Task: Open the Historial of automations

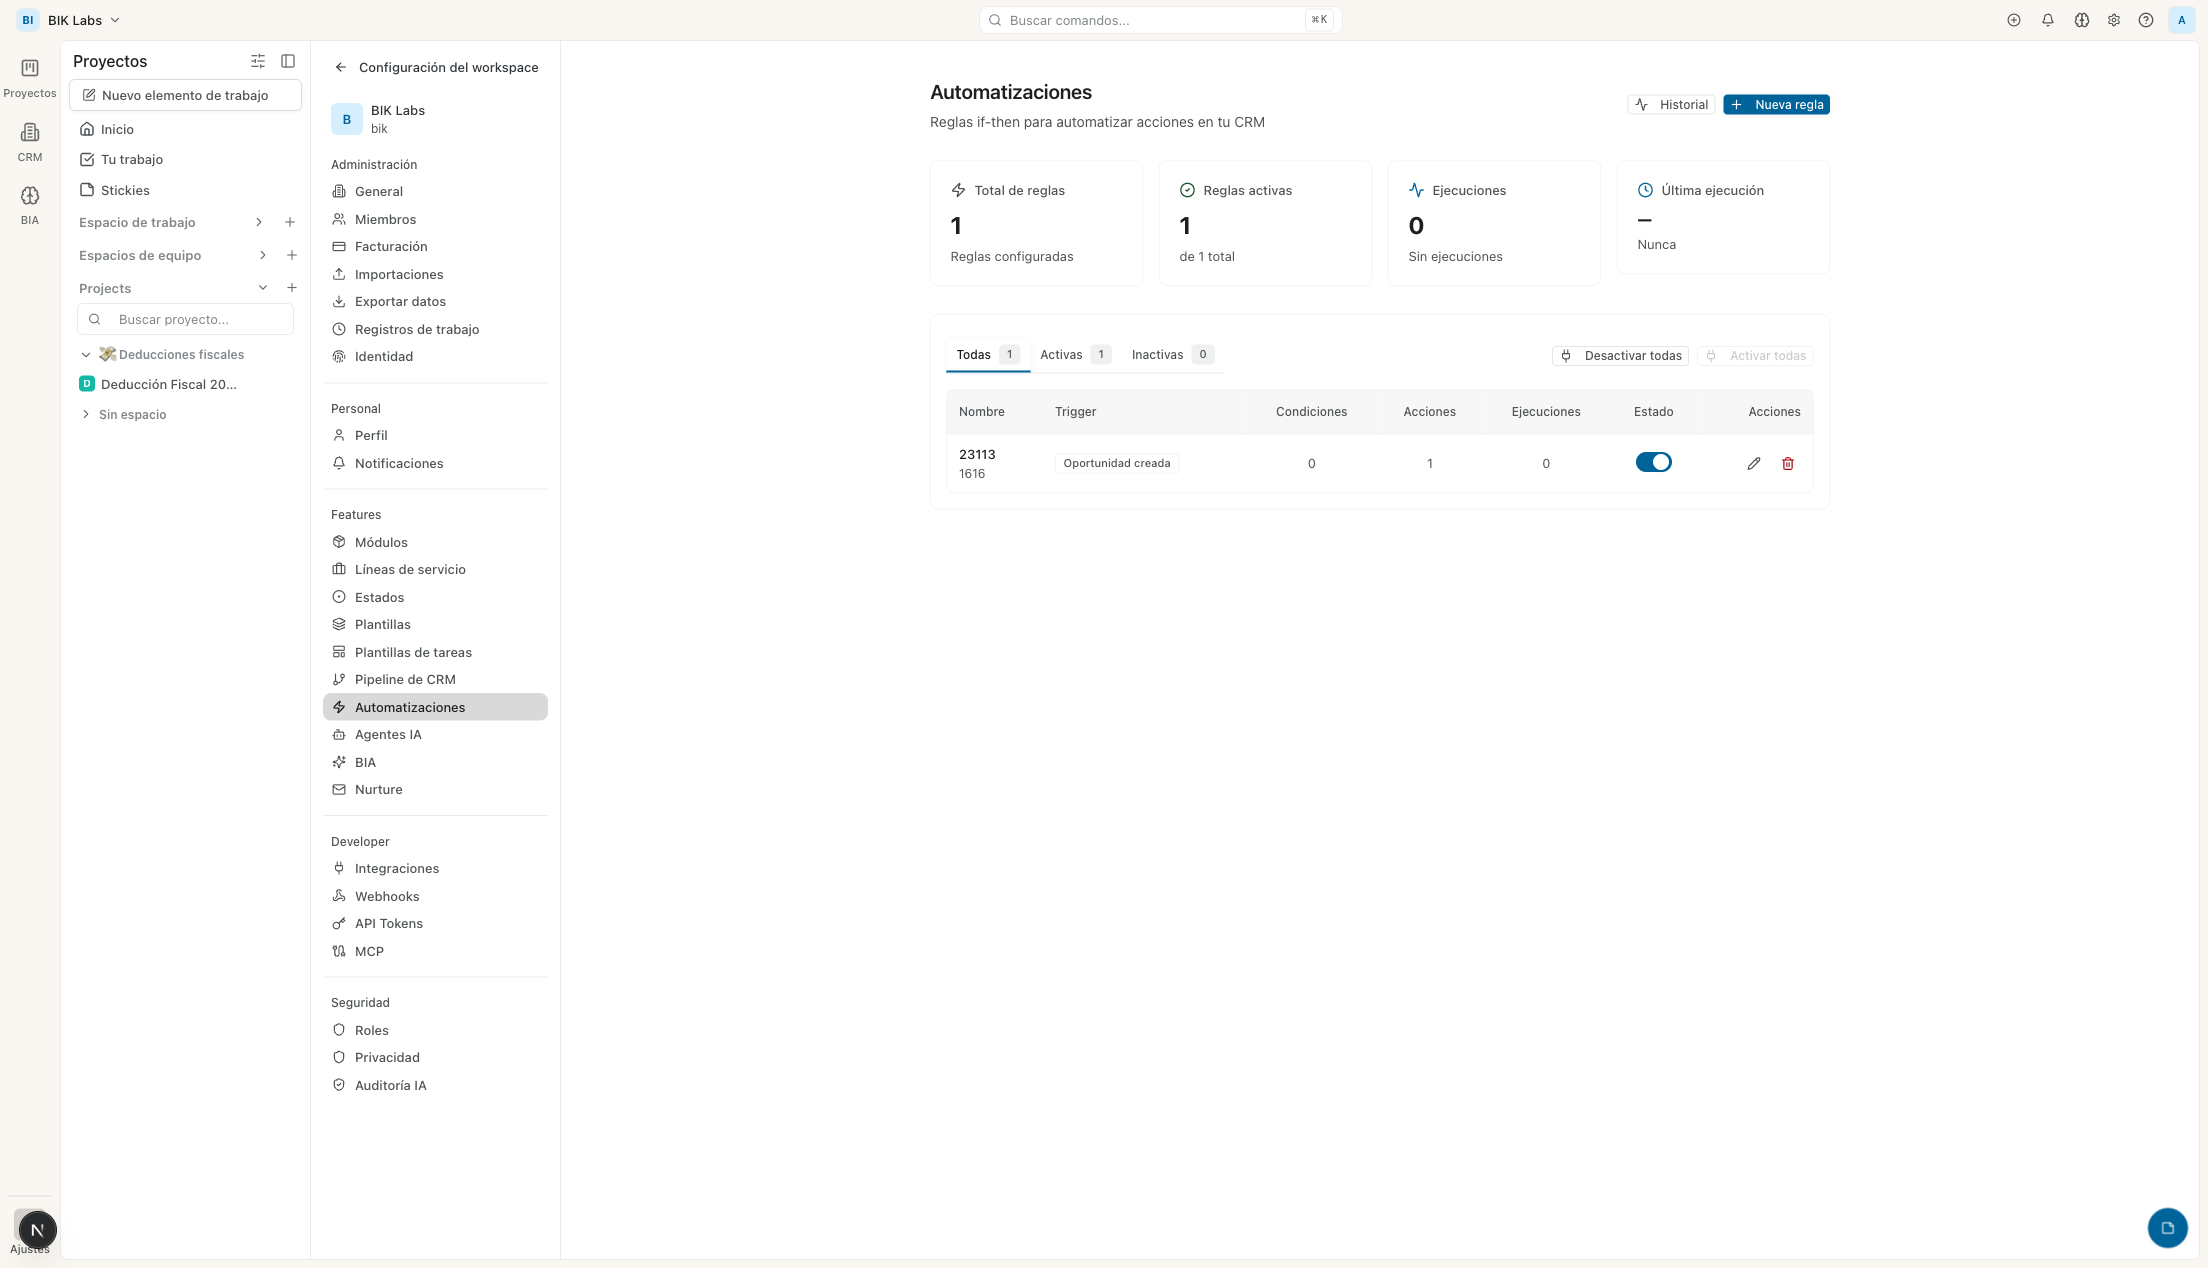Action: pos(1670,104)
